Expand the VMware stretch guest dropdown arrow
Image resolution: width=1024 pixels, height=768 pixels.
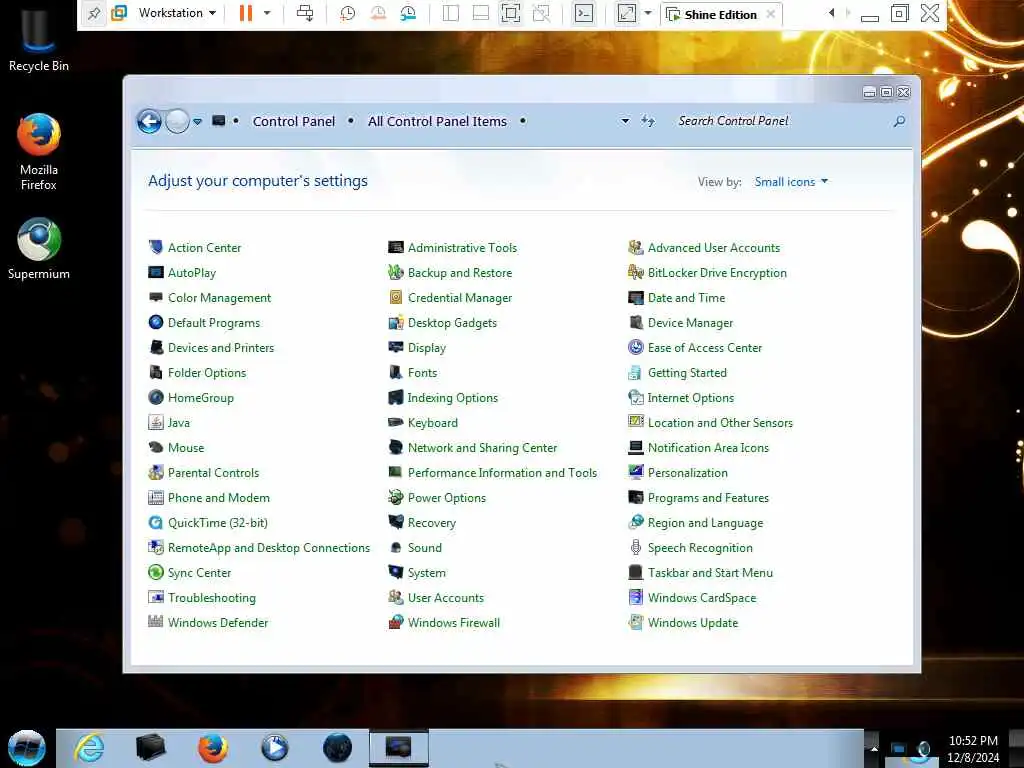(x=648, y=13)
